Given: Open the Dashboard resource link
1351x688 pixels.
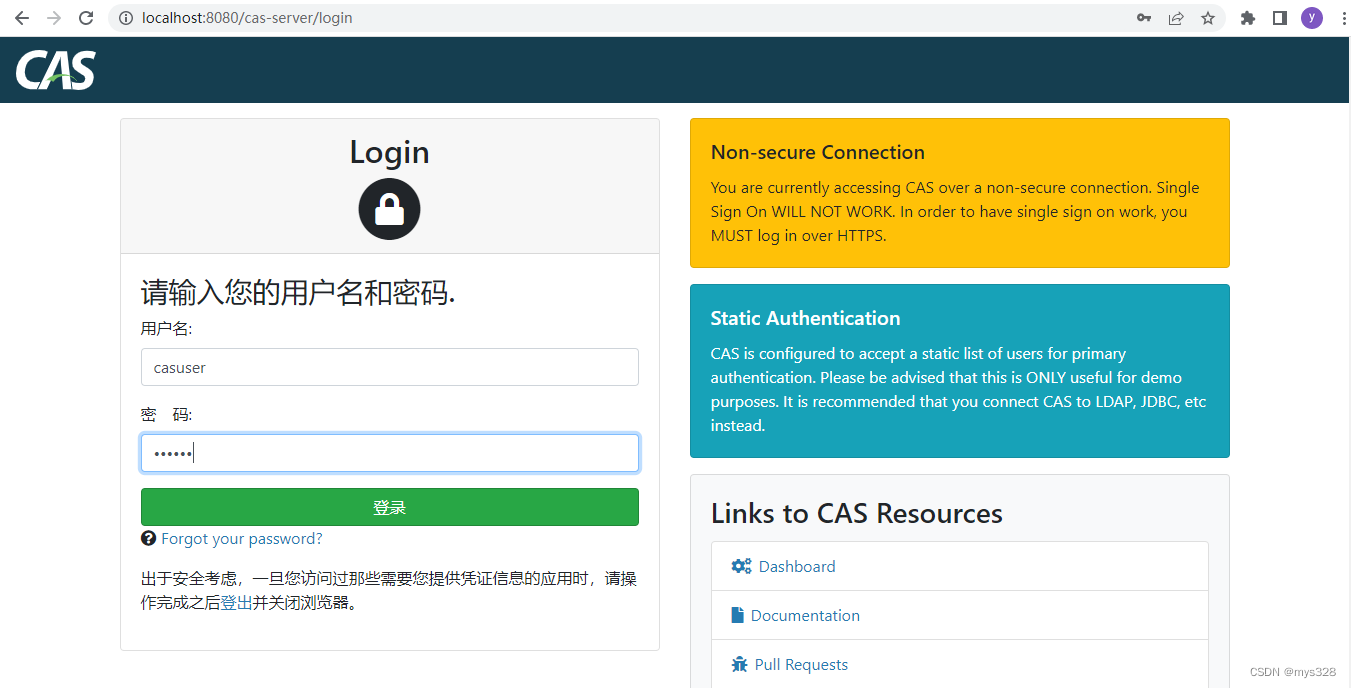Looking at the screenshot, I should 796,566.
